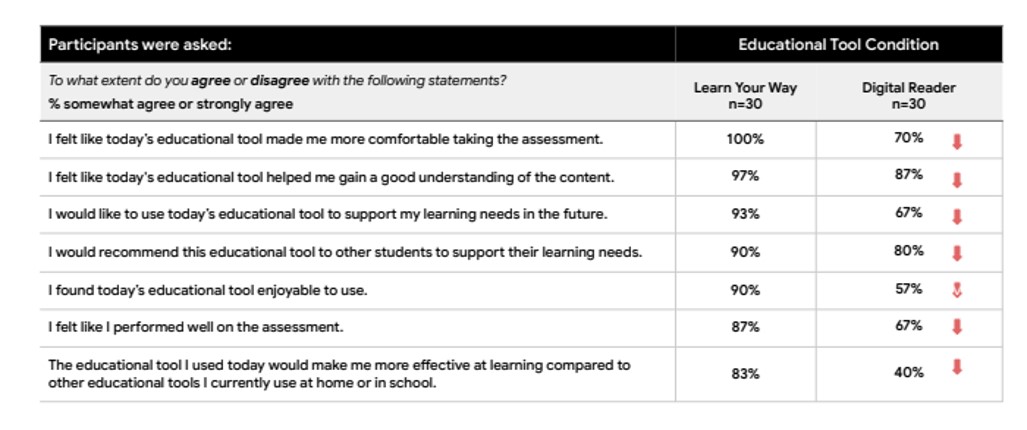Click the 'Educational Tool Condition' header
Viewport: 1027px width, 430px height.
838,45
